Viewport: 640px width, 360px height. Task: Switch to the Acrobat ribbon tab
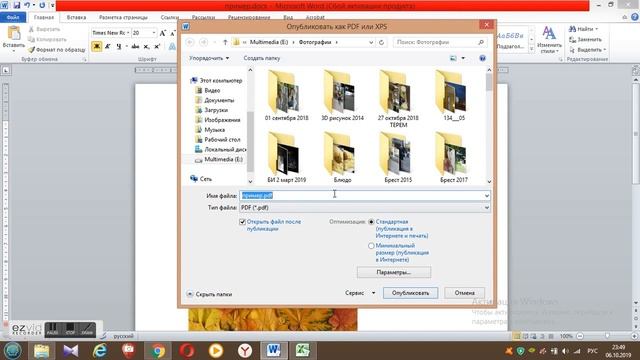[315, 17]
